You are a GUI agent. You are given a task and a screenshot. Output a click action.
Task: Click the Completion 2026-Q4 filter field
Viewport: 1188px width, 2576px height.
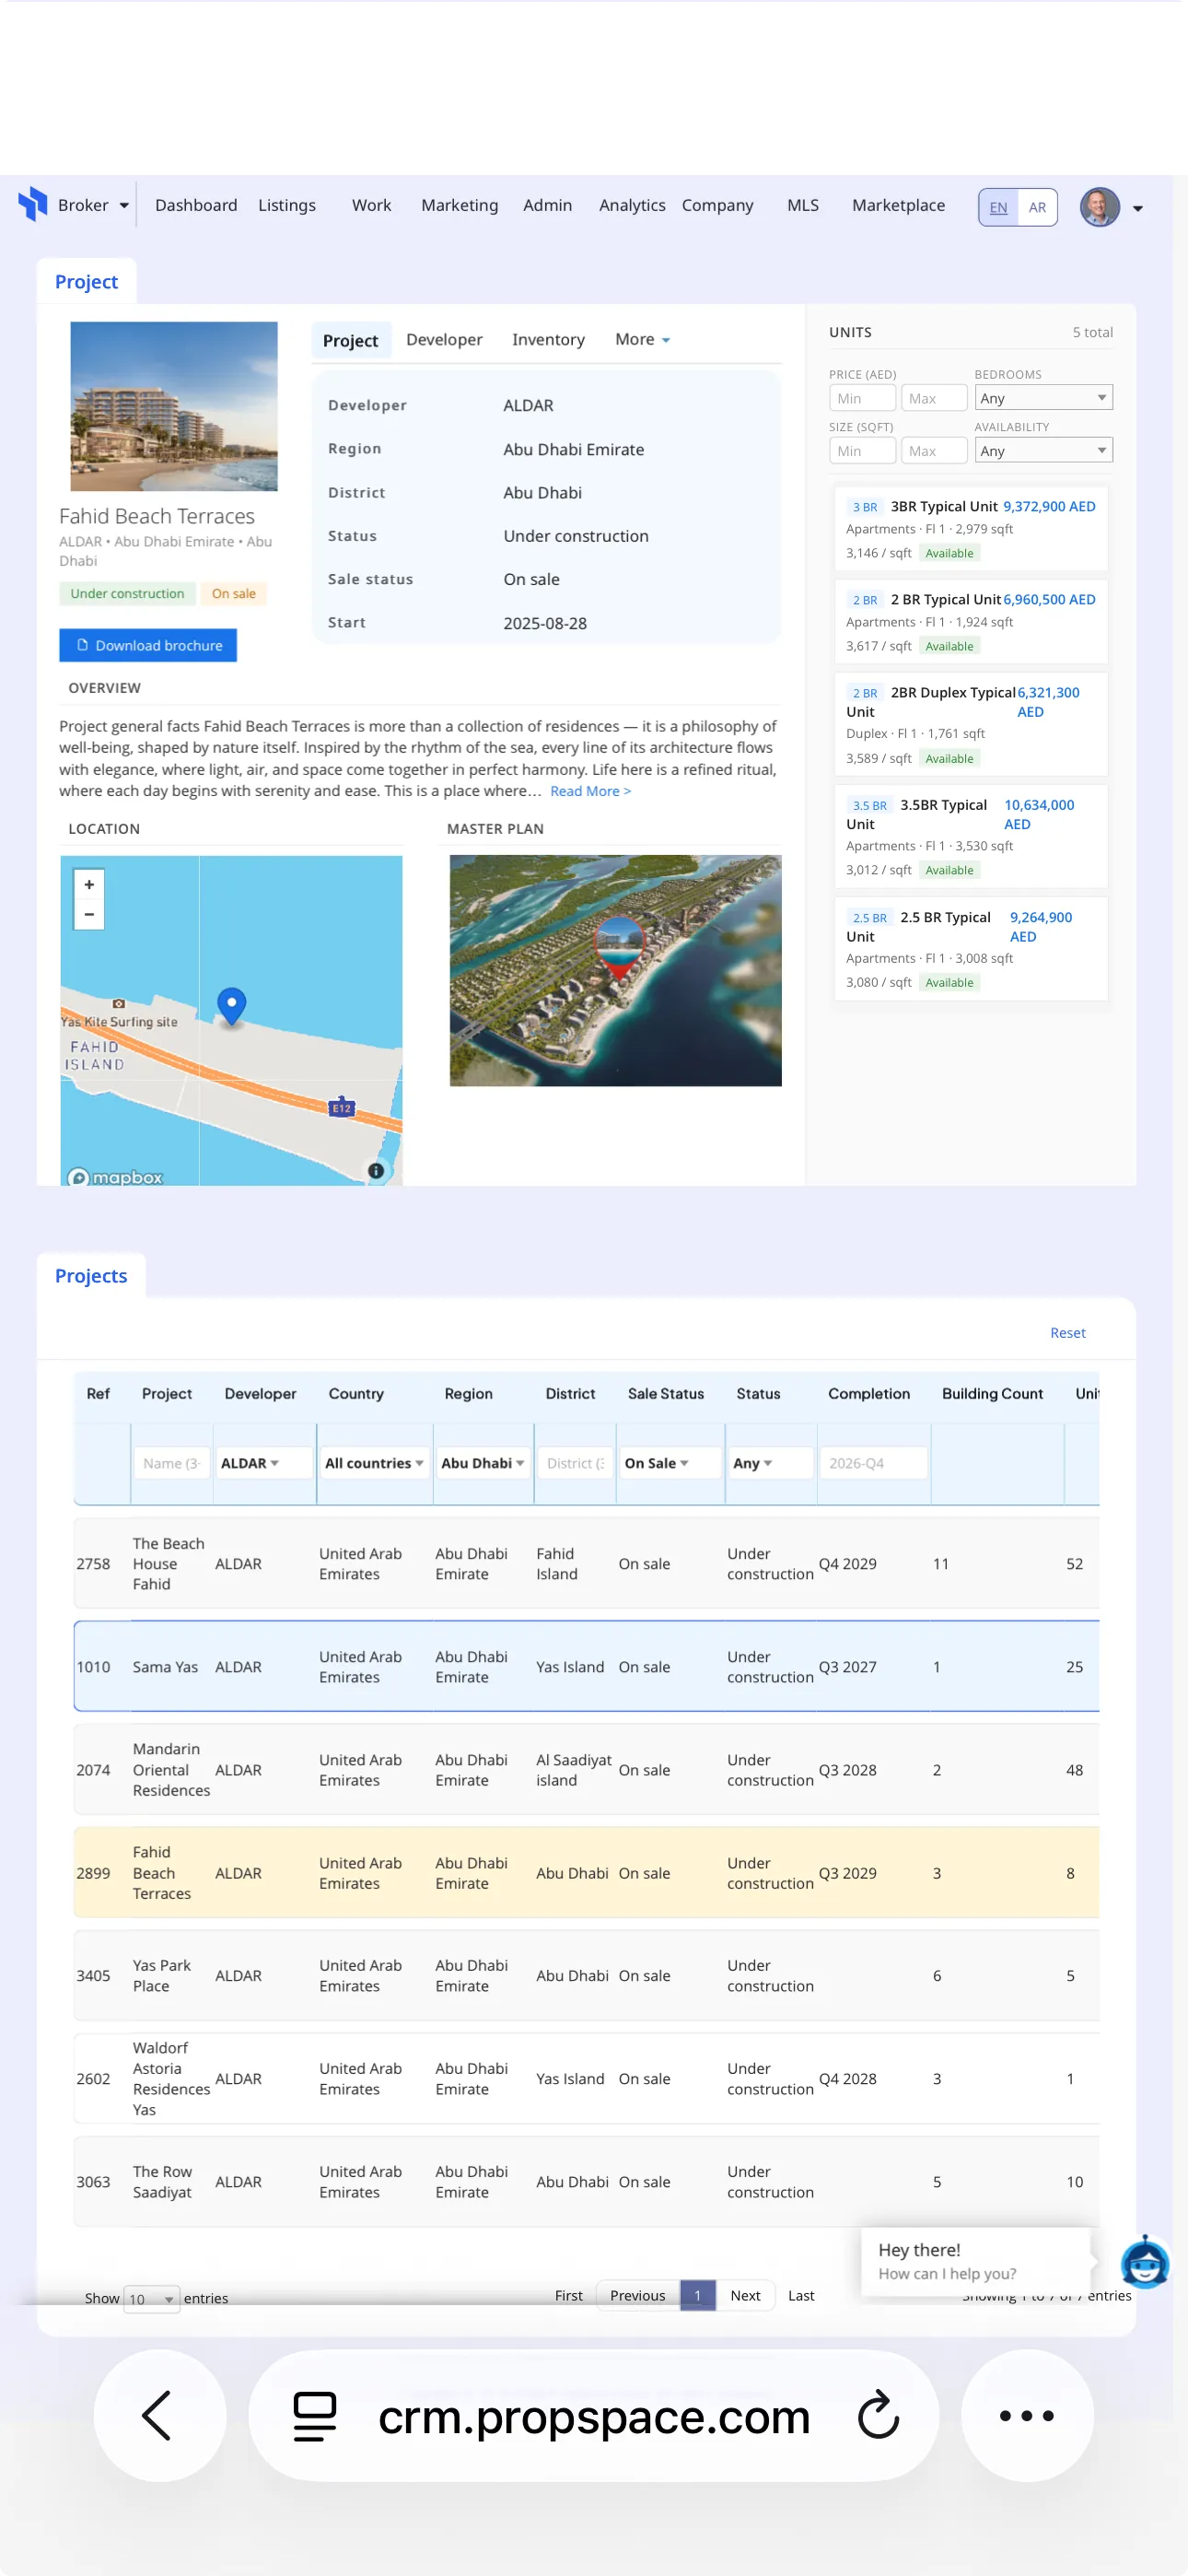(873, 1462)
